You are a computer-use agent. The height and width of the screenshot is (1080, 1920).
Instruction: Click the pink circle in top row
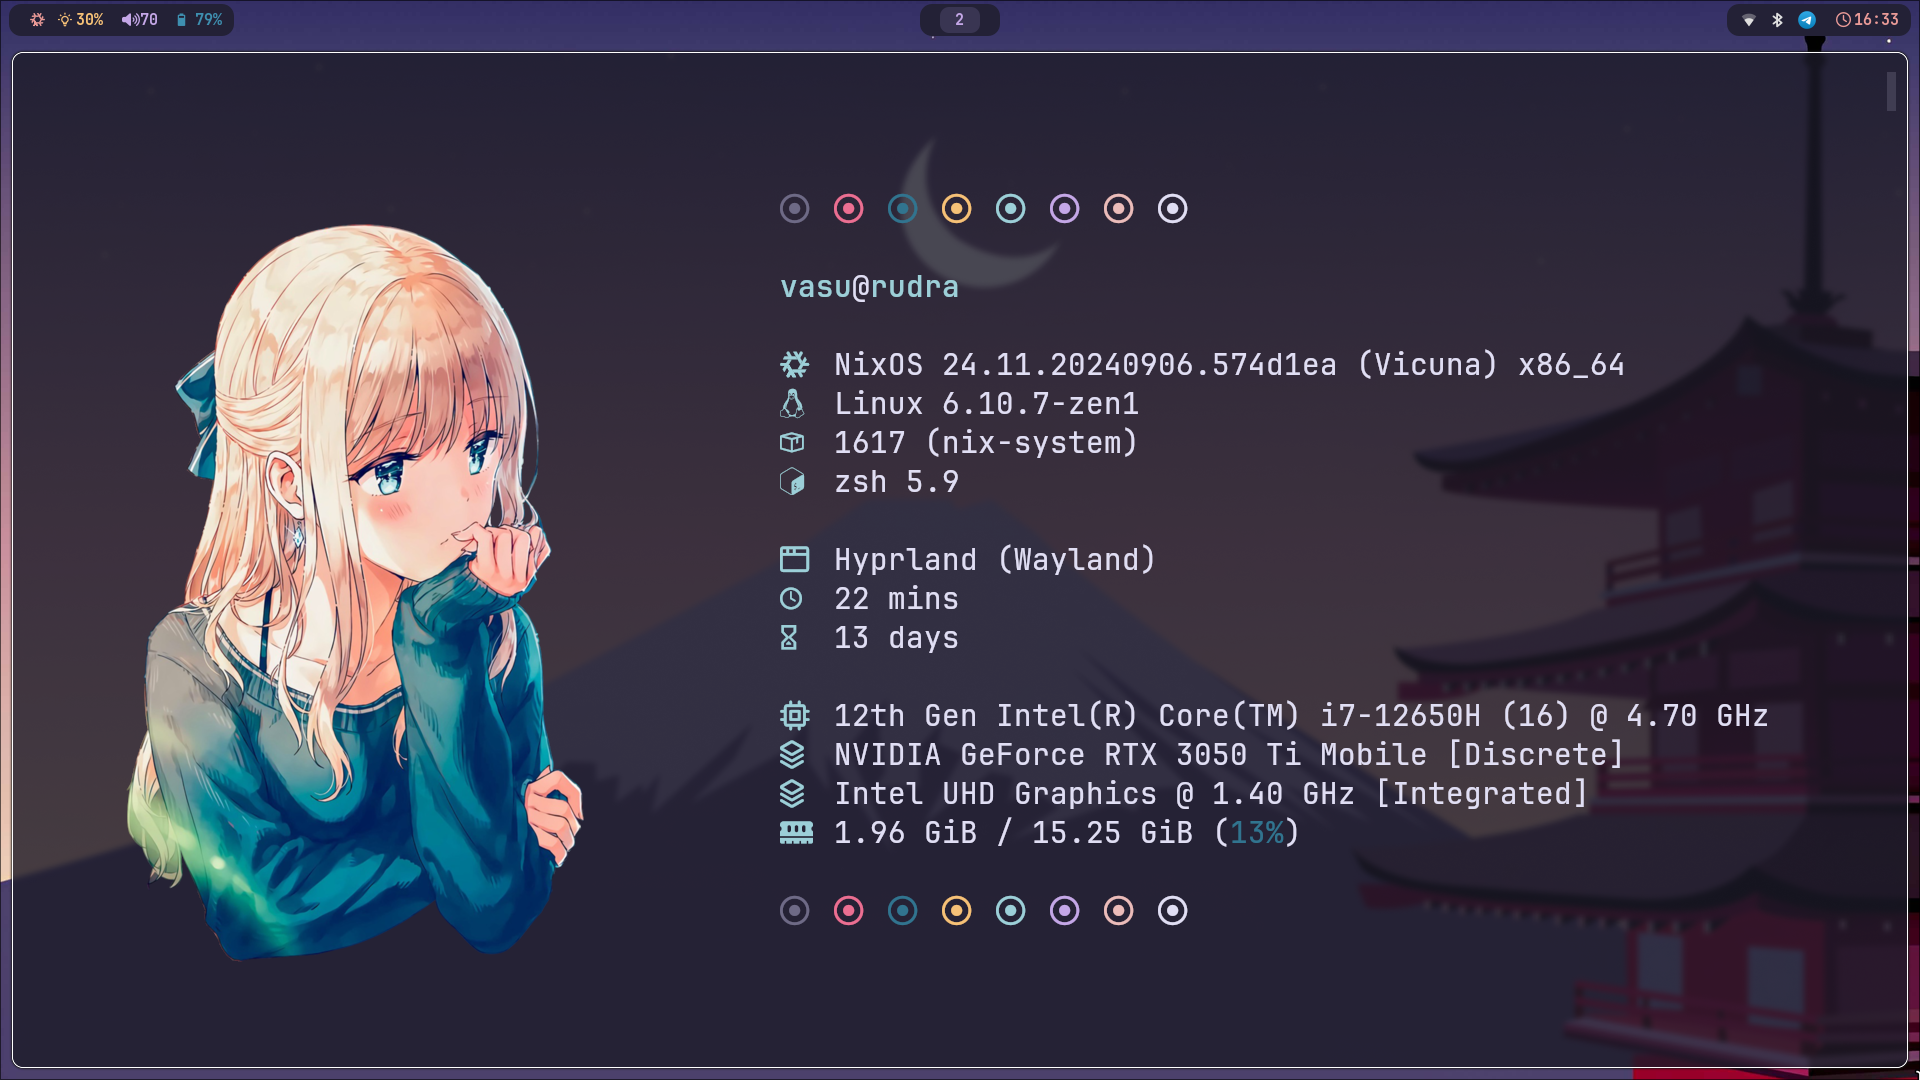coord(848,209)
